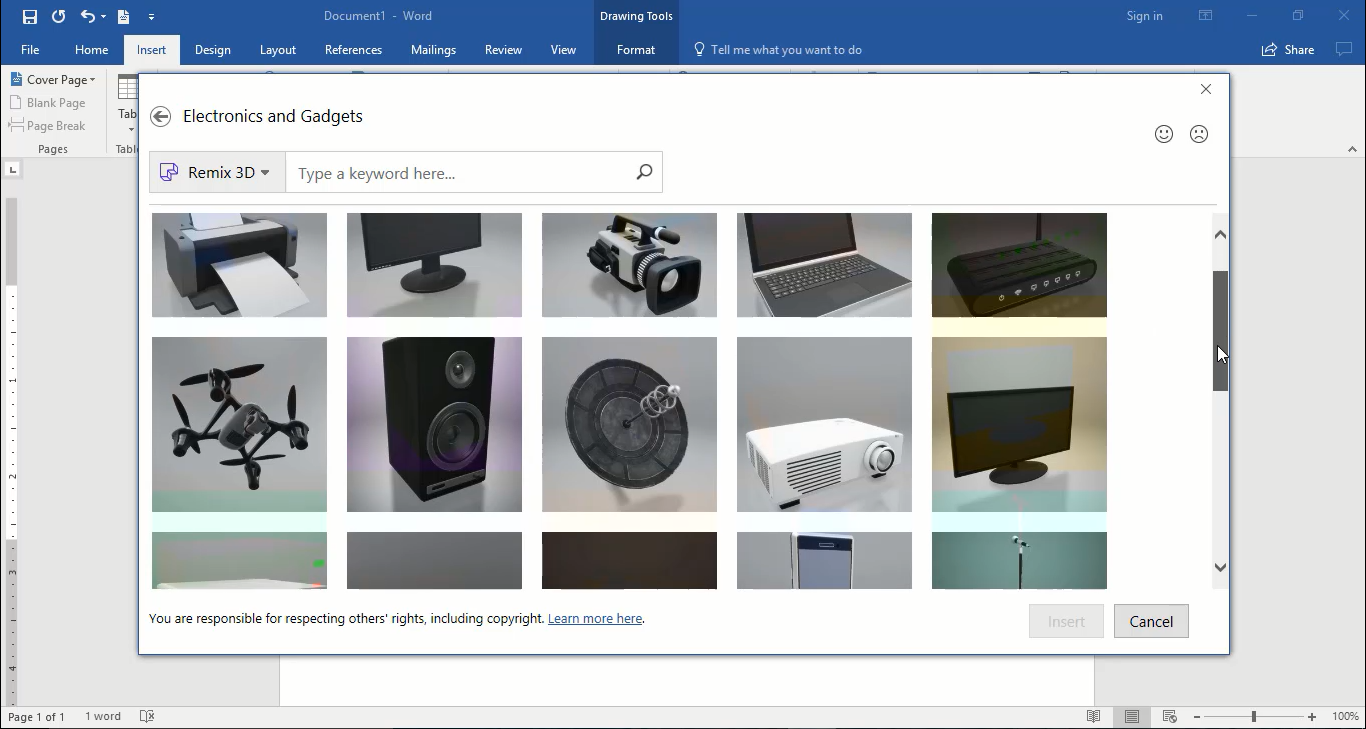Open the Customize Quick Access Toolbar dropdown
This screenshot has height=729, width=1366.
click(x=151, y=17)
